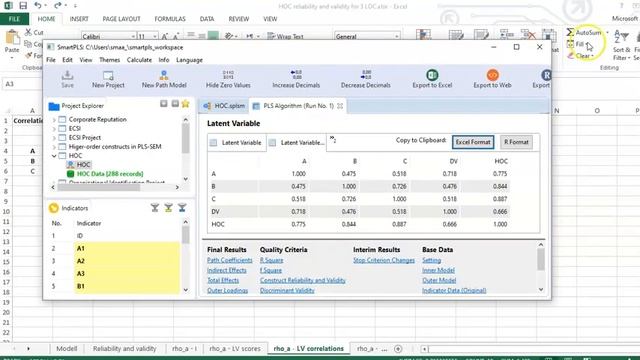Screen dimensions: 640x360
Task: Click the R Format copy button
Action: [516, 142]
